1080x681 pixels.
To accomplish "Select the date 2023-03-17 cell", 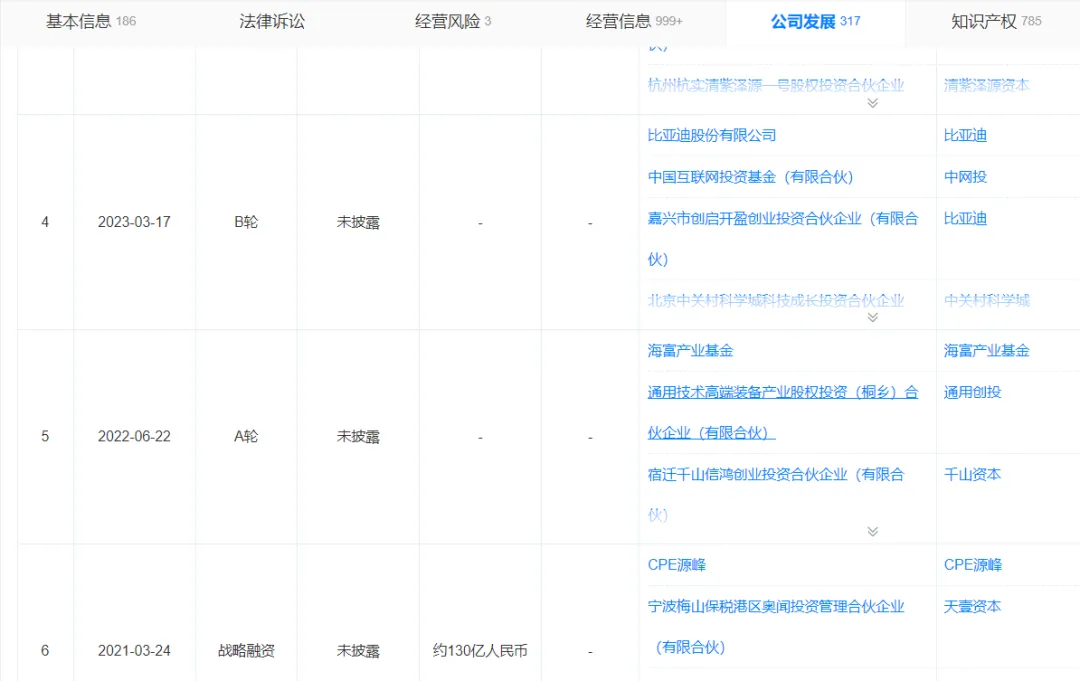I will (134, 222).
